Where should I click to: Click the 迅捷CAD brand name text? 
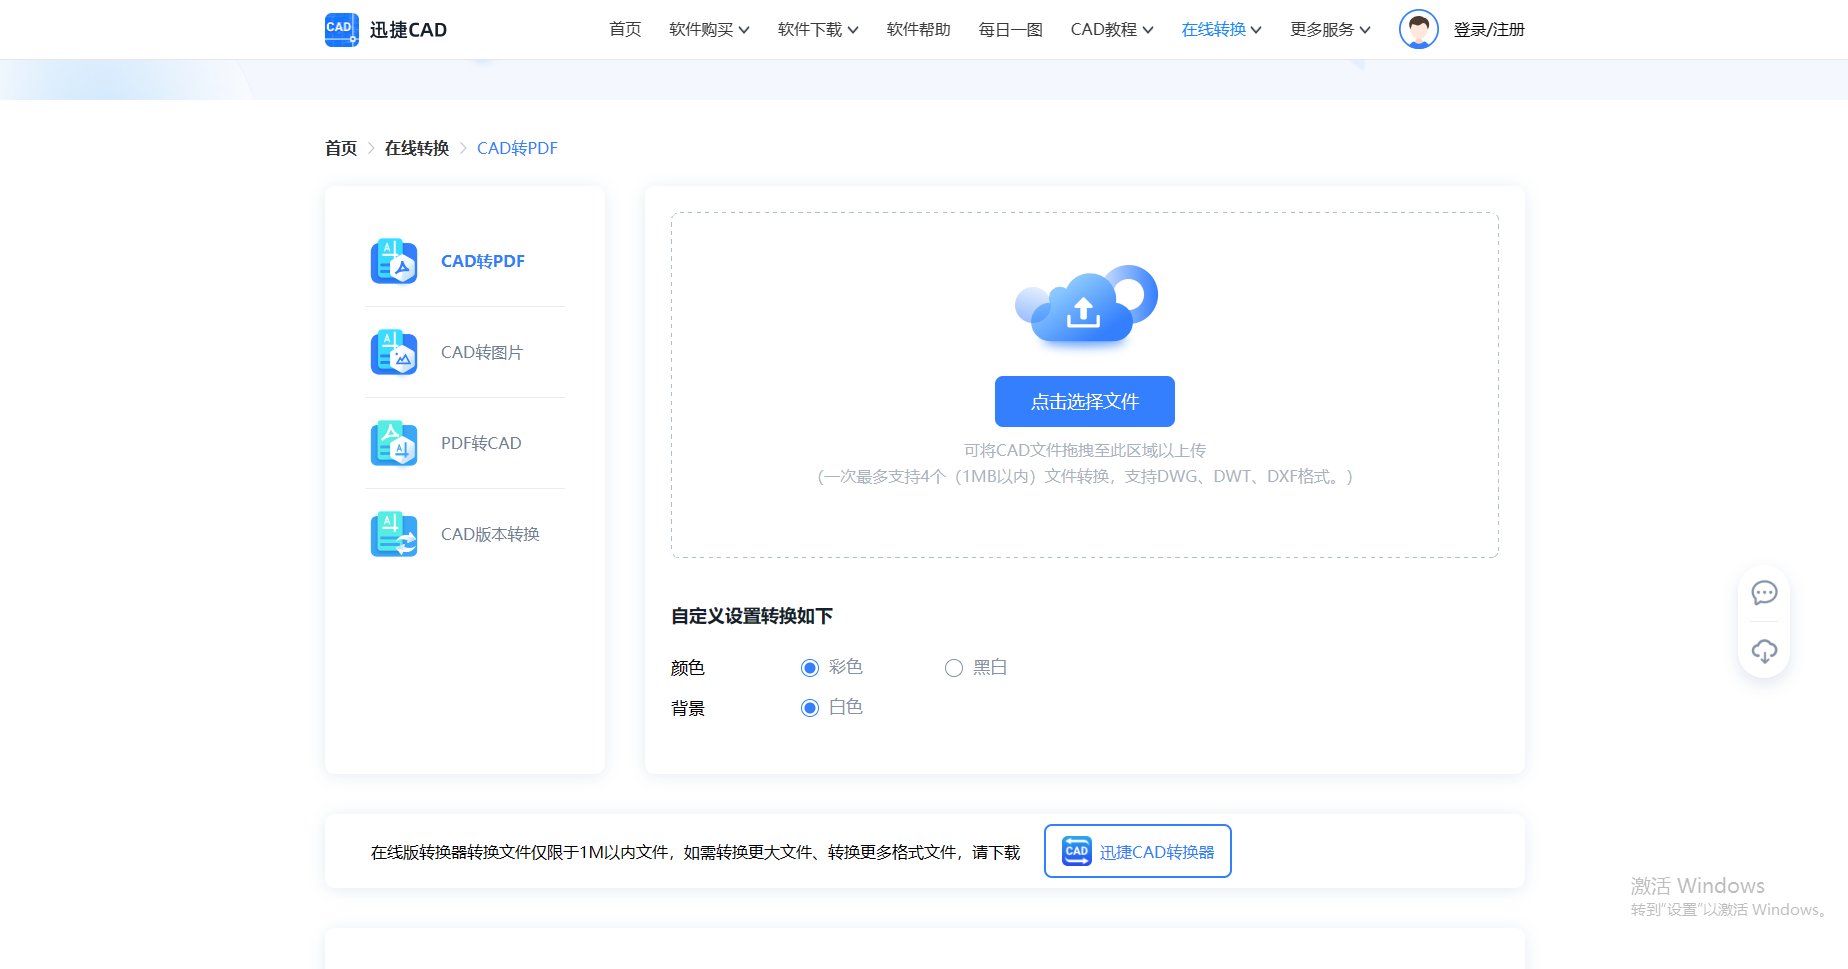tap(408, 30)
